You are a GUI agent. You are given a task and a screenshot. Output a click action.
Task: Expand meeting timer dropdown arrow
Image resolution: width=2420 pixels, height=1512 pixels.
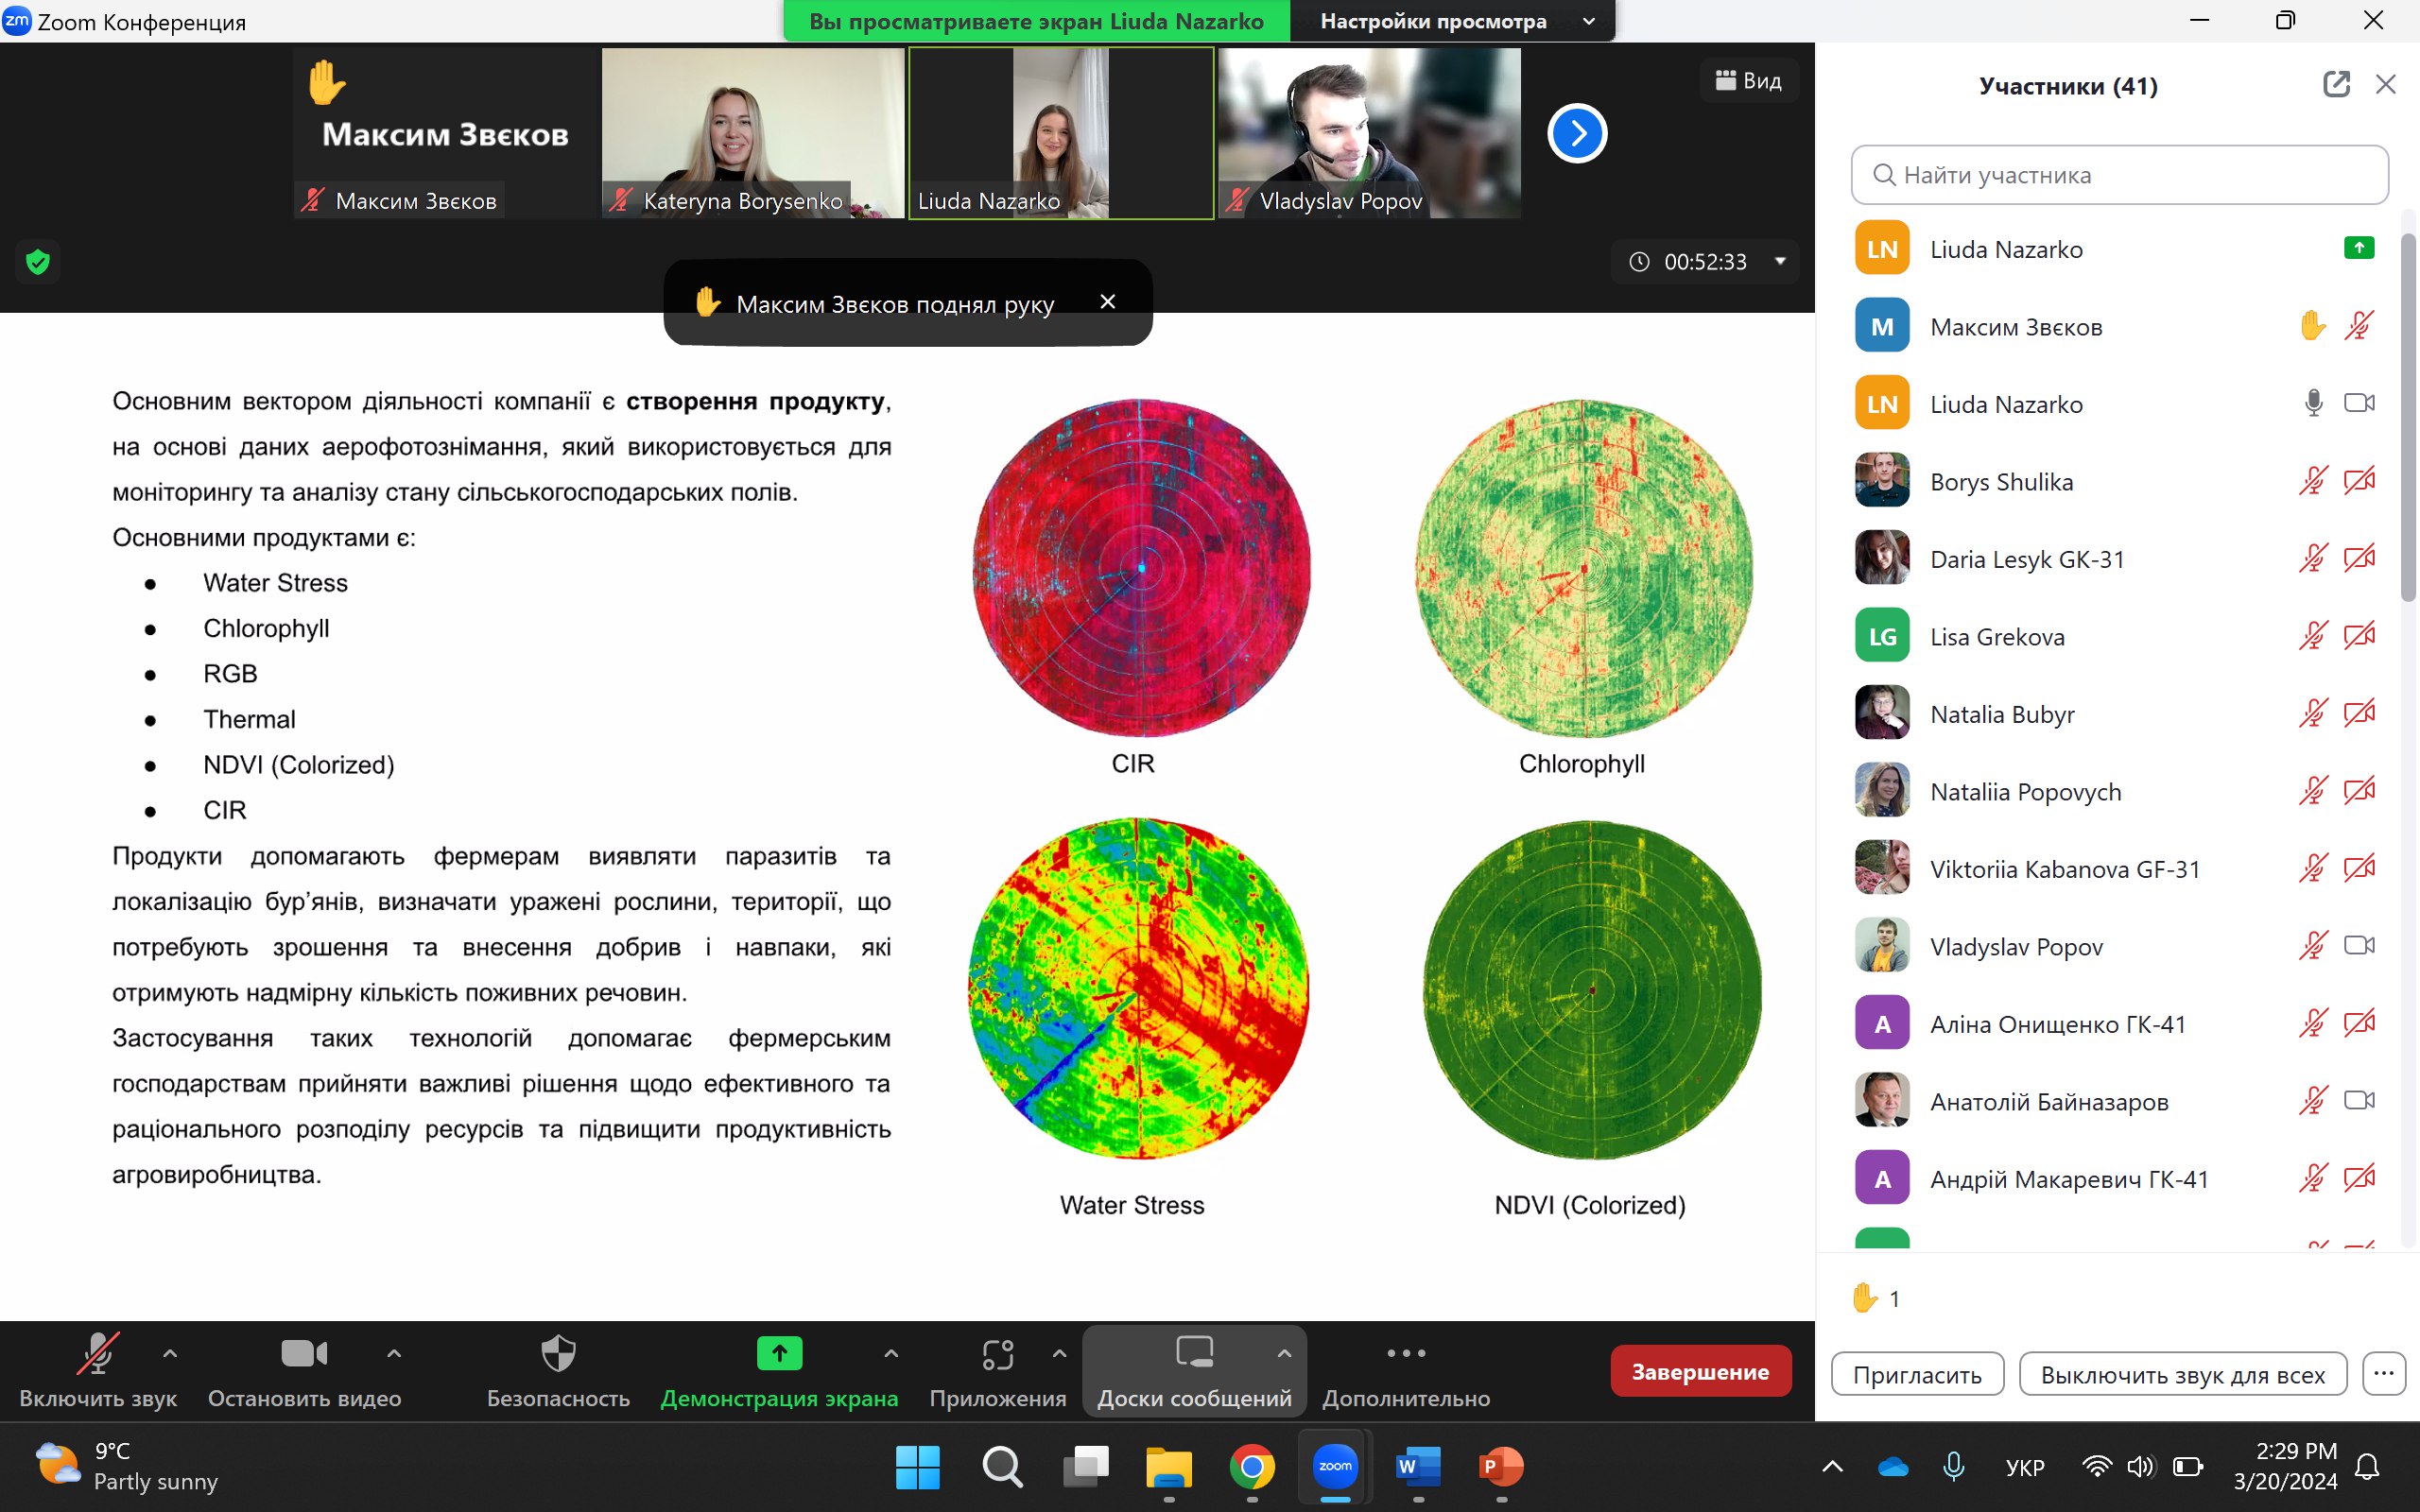pos(1780,261)
